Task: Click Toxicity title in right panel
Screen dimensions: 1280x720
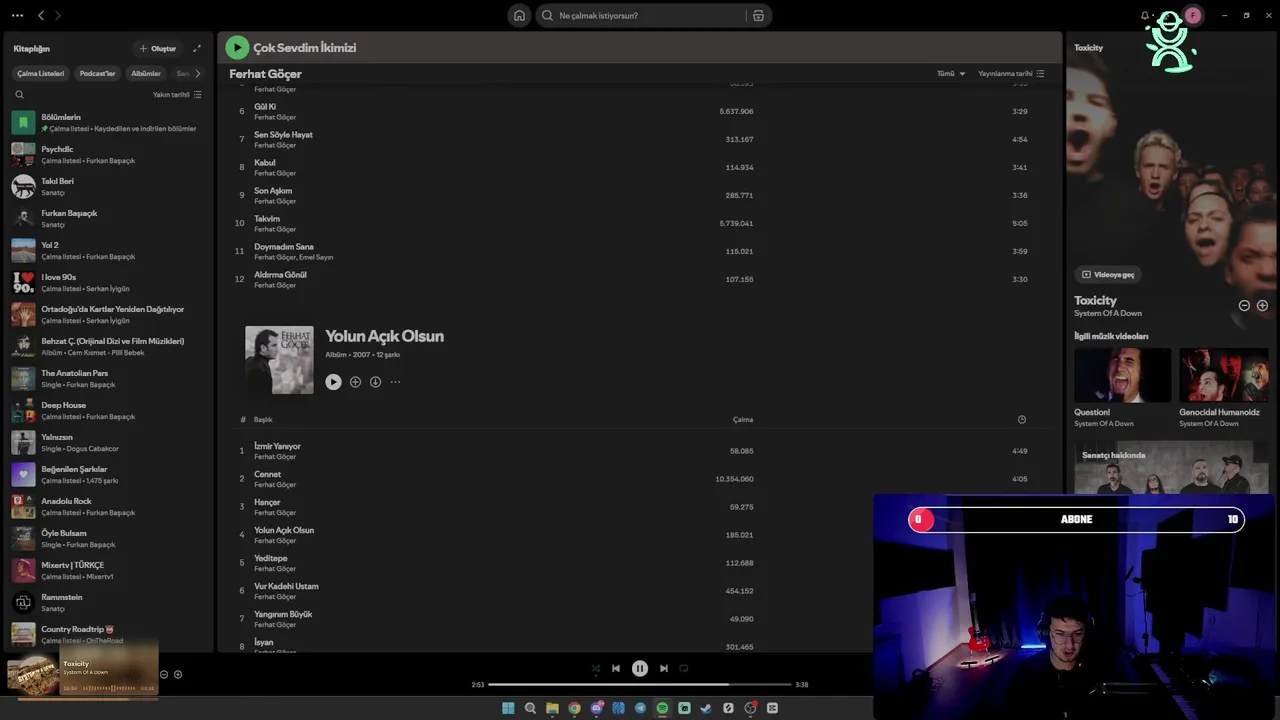Action: pyautogui.click(x=1095, y=300)
